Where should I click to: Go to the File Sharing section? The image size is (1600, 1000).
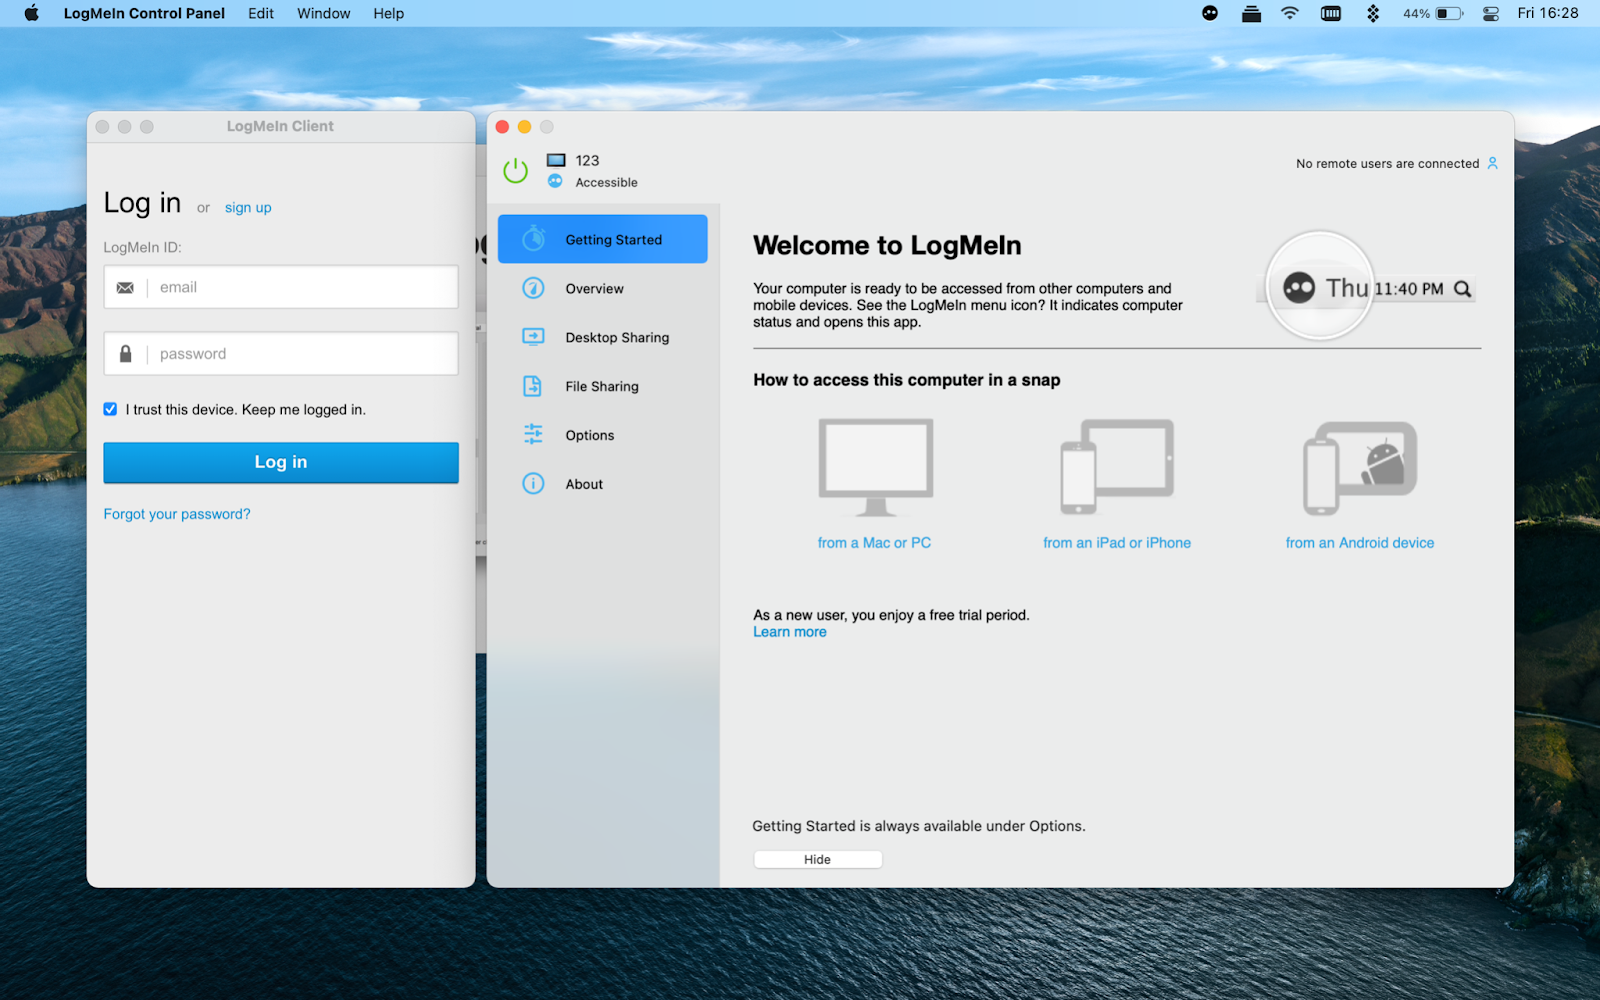click(x=603, y=386)
